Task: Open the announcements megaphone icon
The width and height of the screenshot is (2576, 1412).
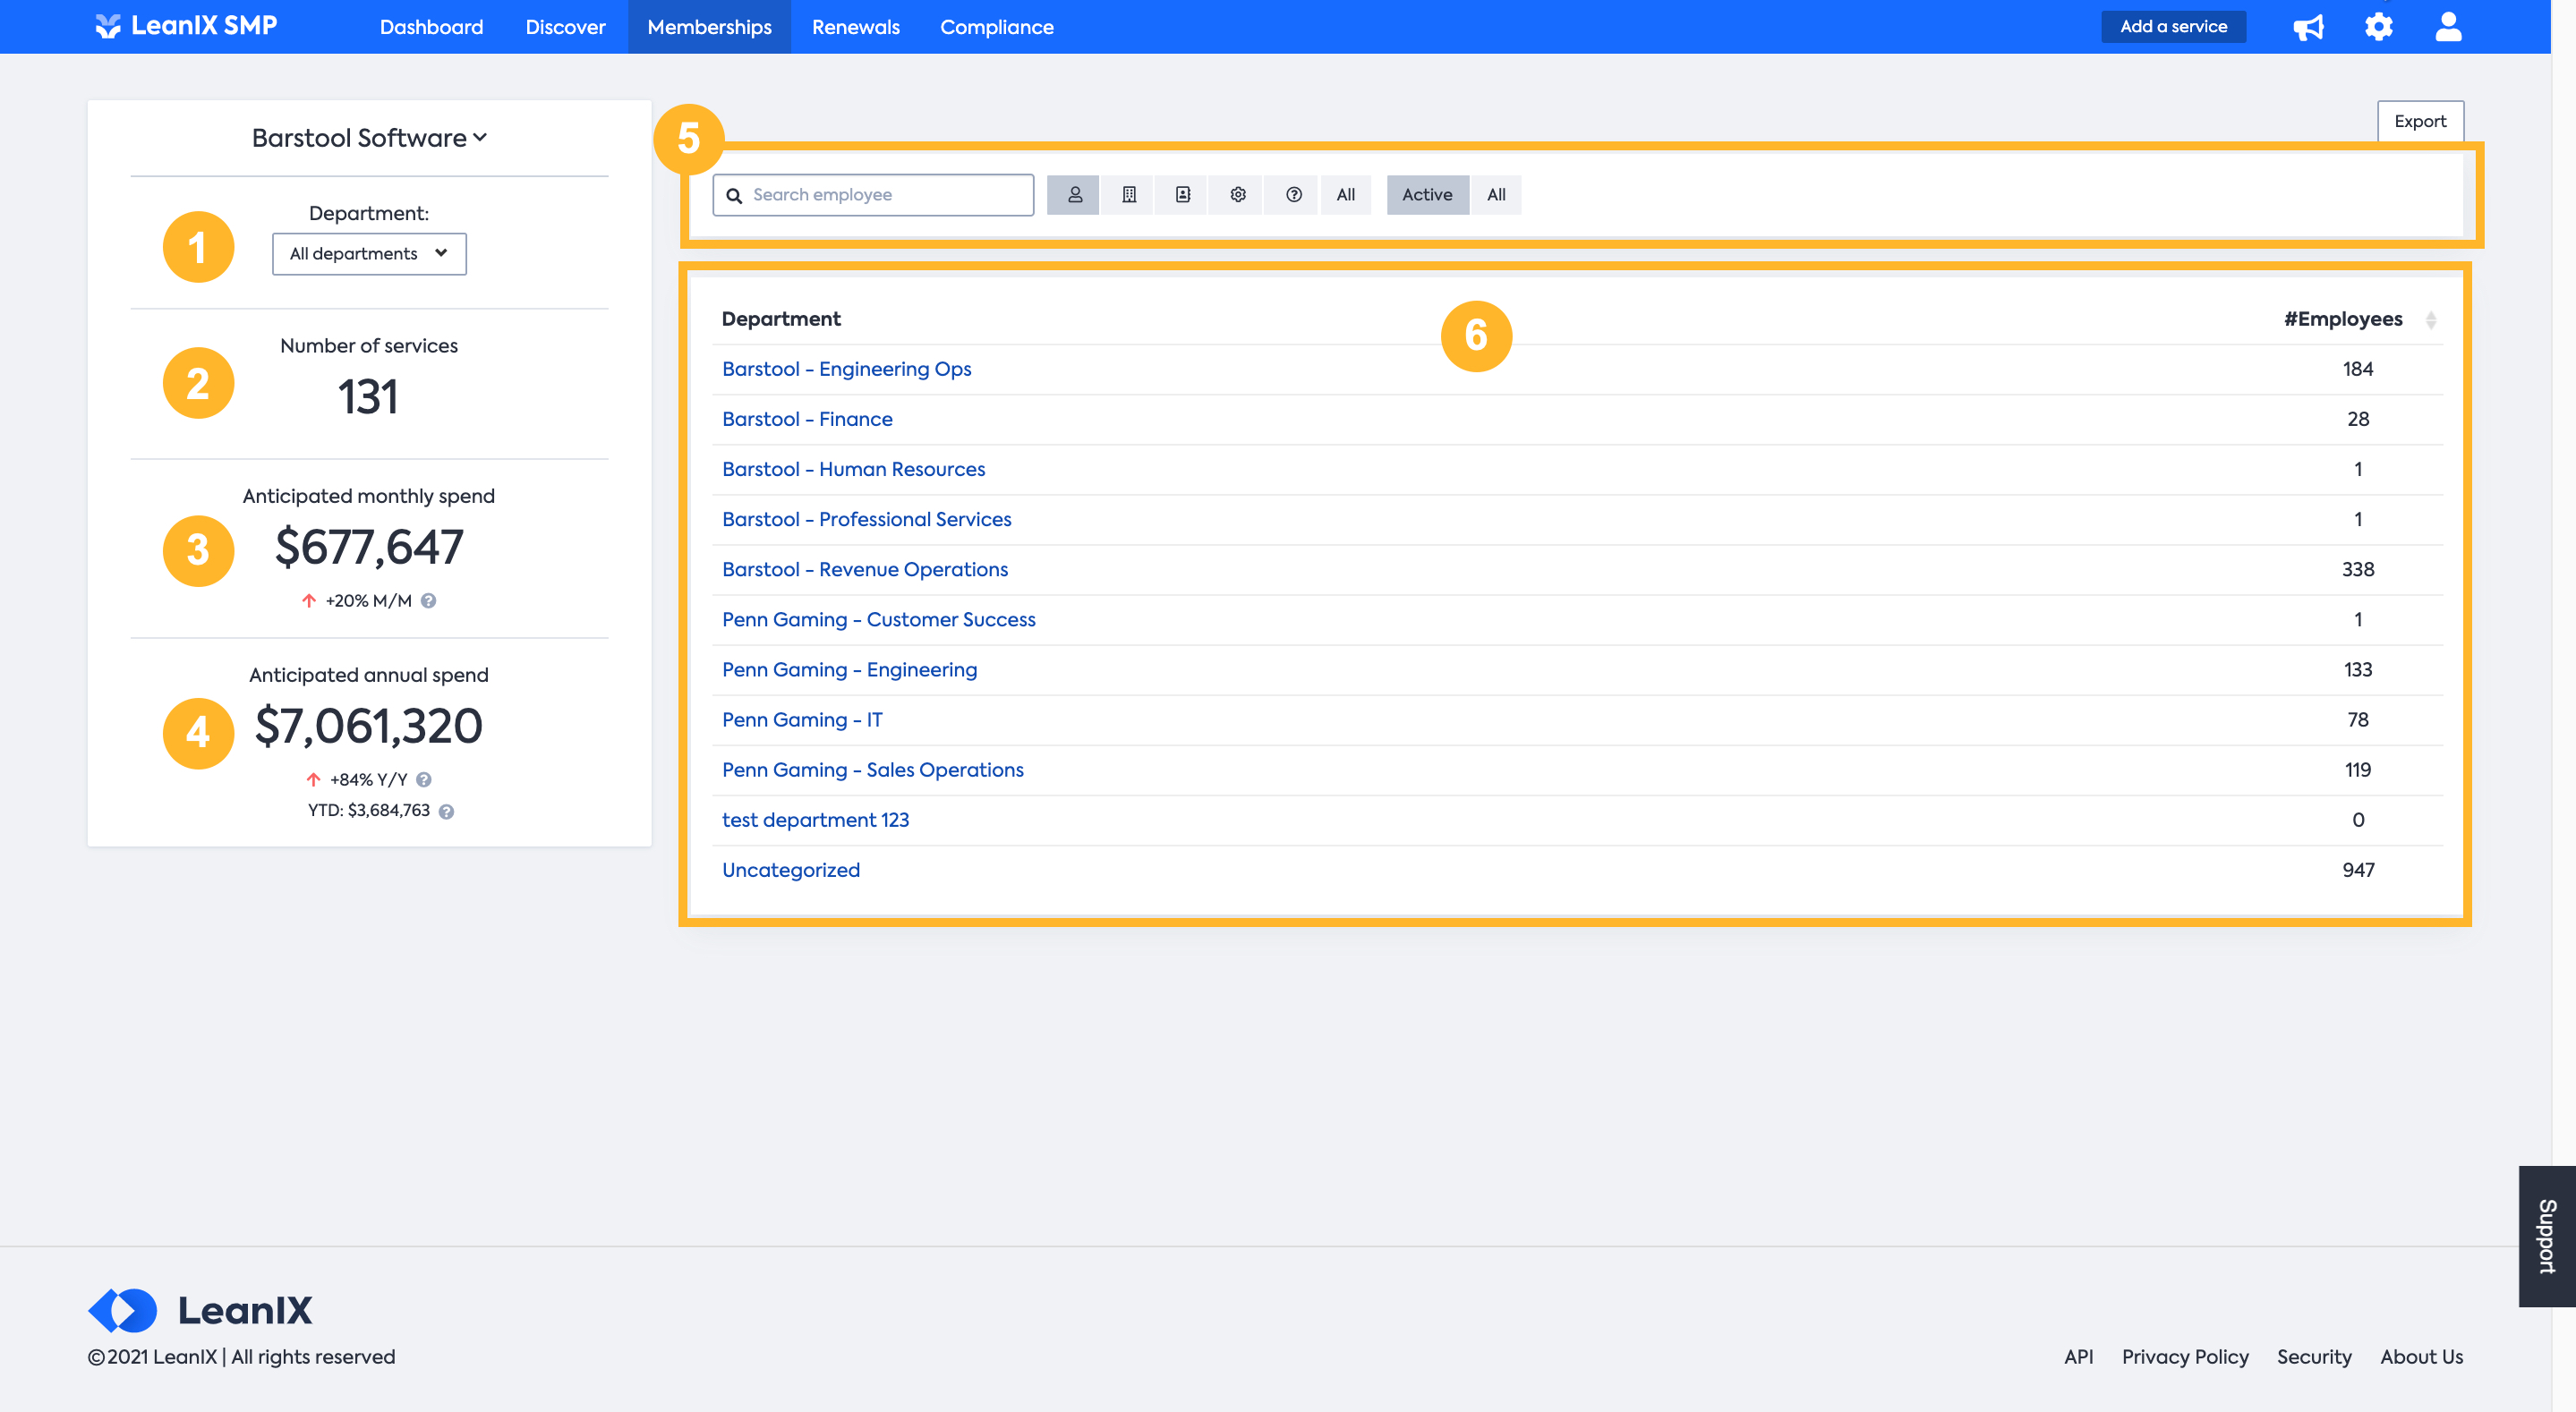Action: click(2308, 27)
